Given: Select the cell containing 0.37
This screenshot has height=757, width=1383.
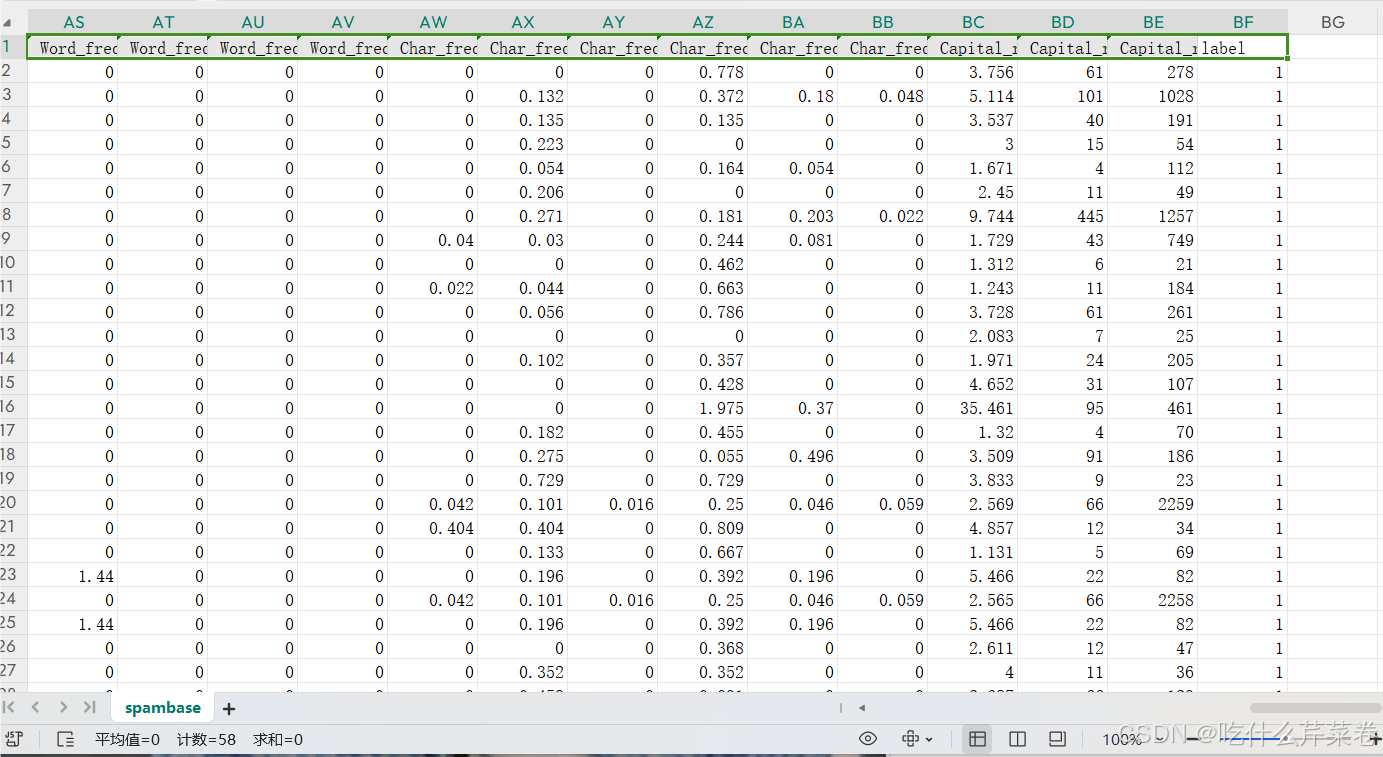Looking at the screenshot, I should [793, 408].
